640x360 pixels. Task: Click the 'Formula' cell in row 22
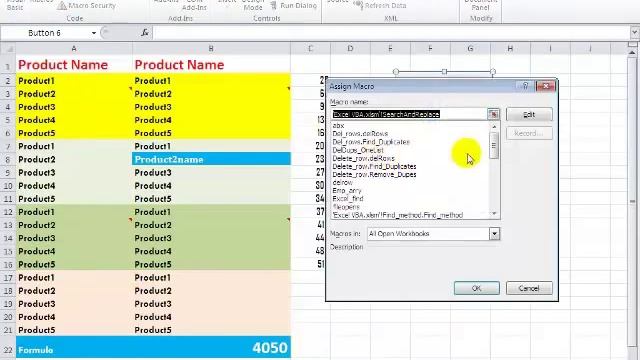pyautogui.click(x=74, y=348)
